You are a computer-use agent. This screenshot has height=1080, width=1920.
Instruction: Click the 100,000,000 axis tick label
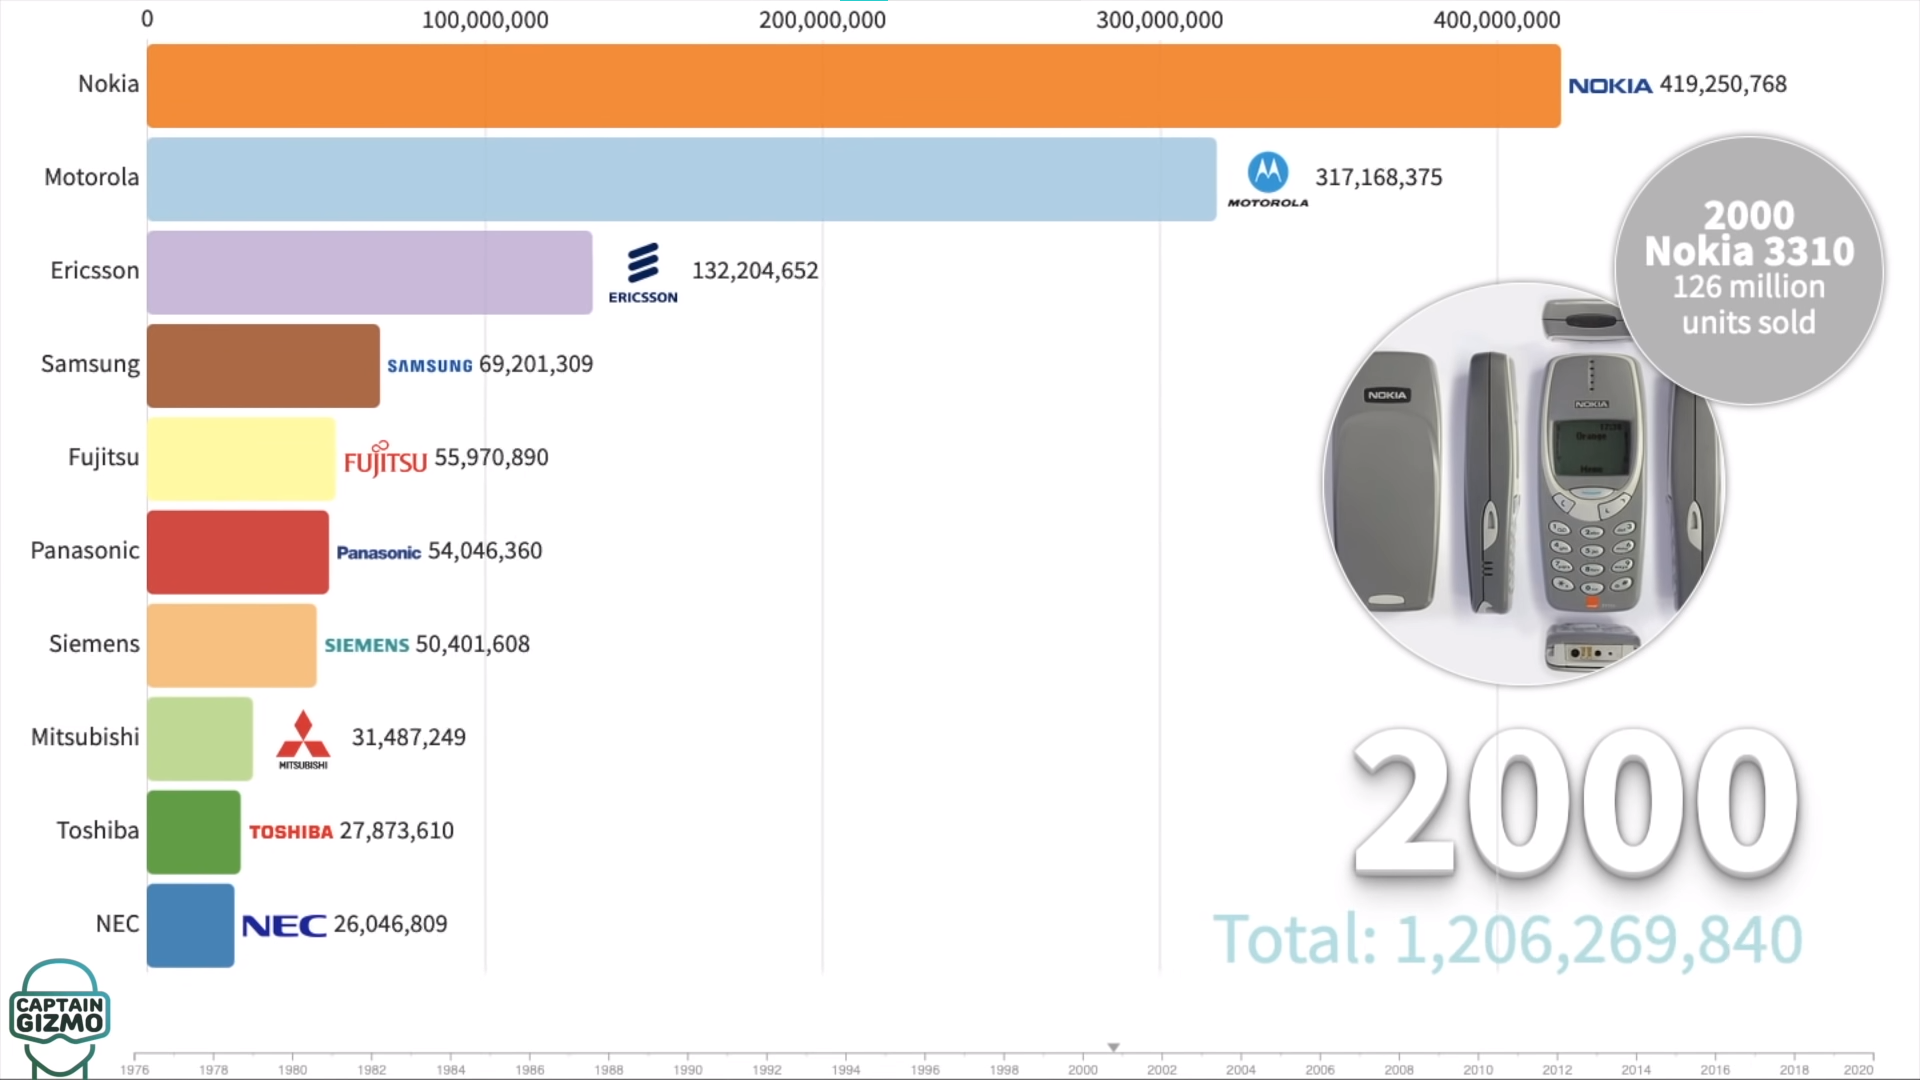coord(485,20)
